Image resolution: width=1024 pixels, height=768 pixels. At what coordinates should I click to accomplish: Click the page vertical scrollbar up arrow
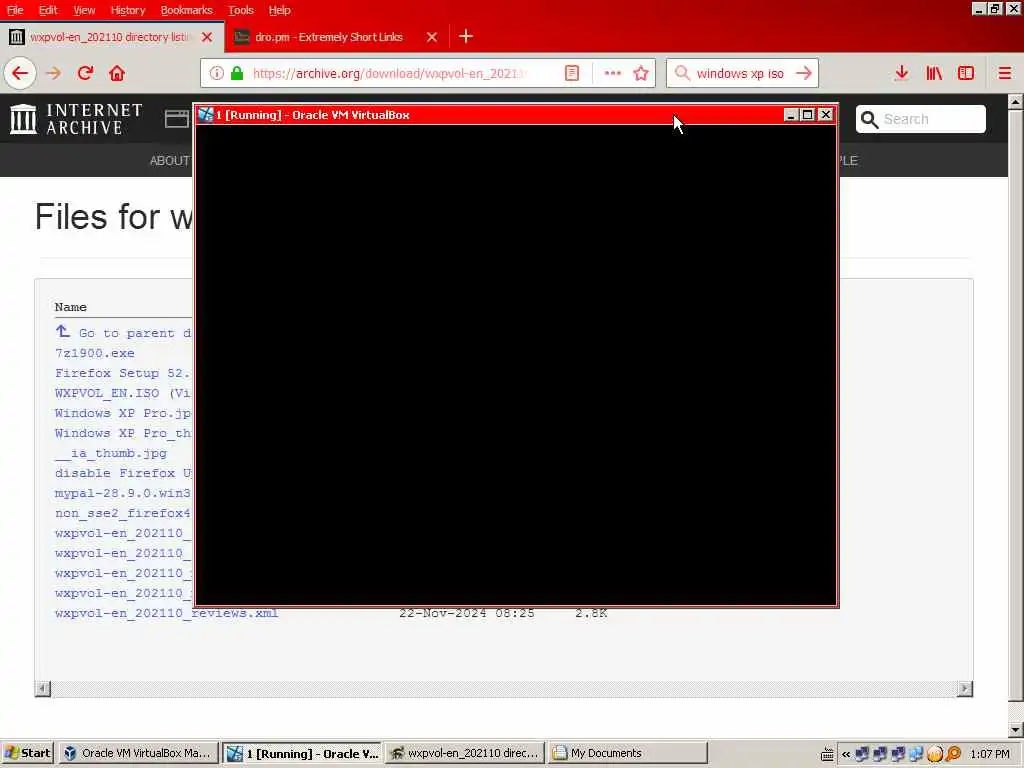click(x=1016, y=102)
